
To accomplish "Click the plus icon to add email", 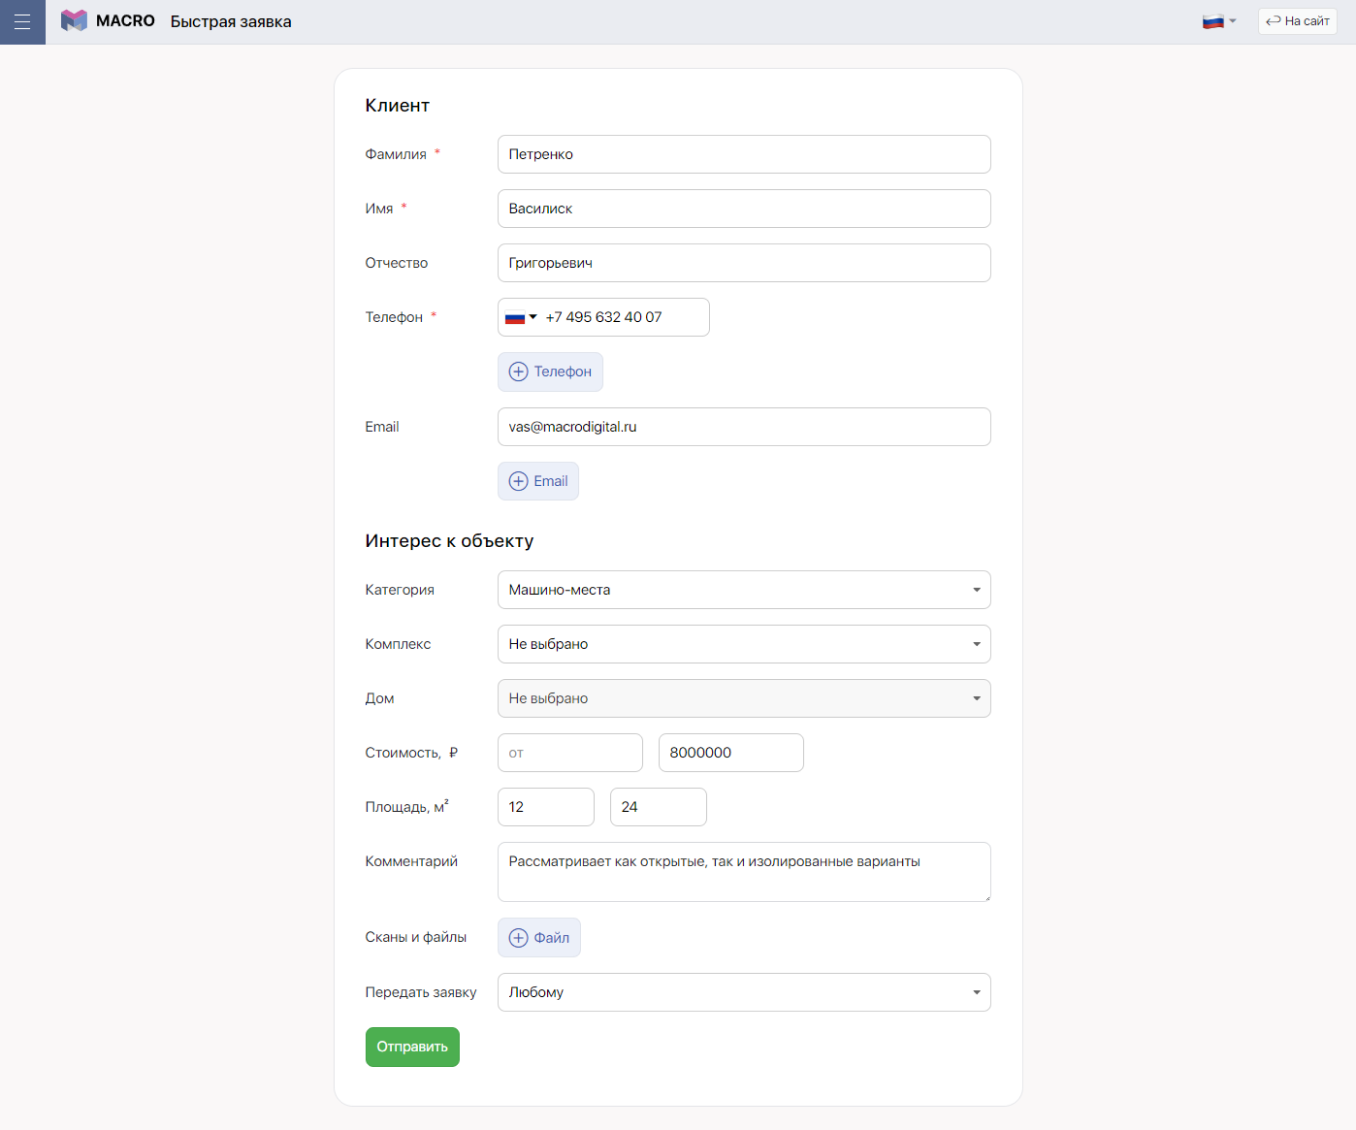I will (518, 481).
